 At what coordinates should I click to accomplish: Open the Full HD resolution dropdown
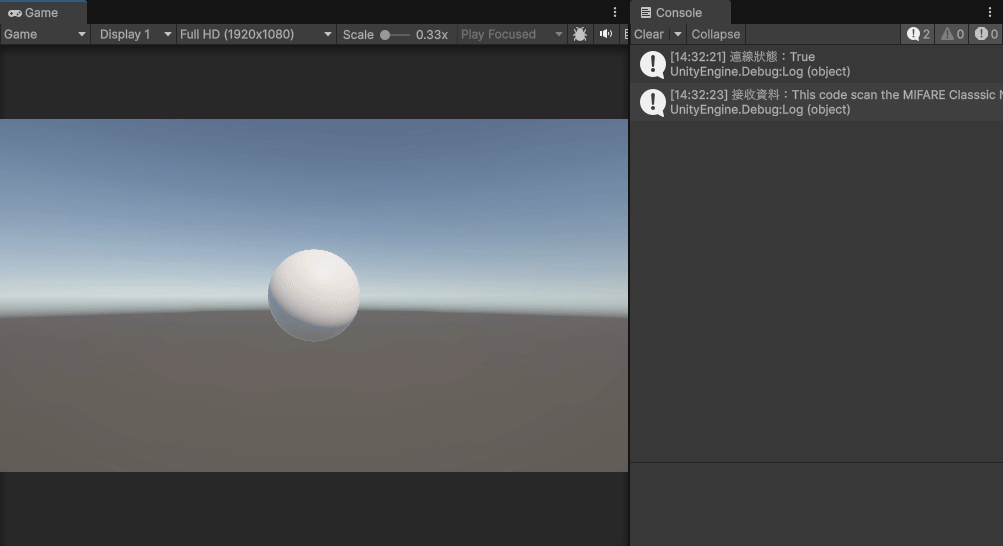click(x=256, y=34)
